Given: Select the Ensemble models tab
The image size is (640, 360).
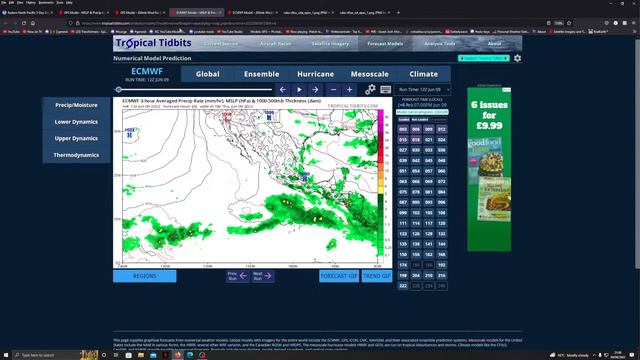Looking at the screenshot, I should pos(262,74).
